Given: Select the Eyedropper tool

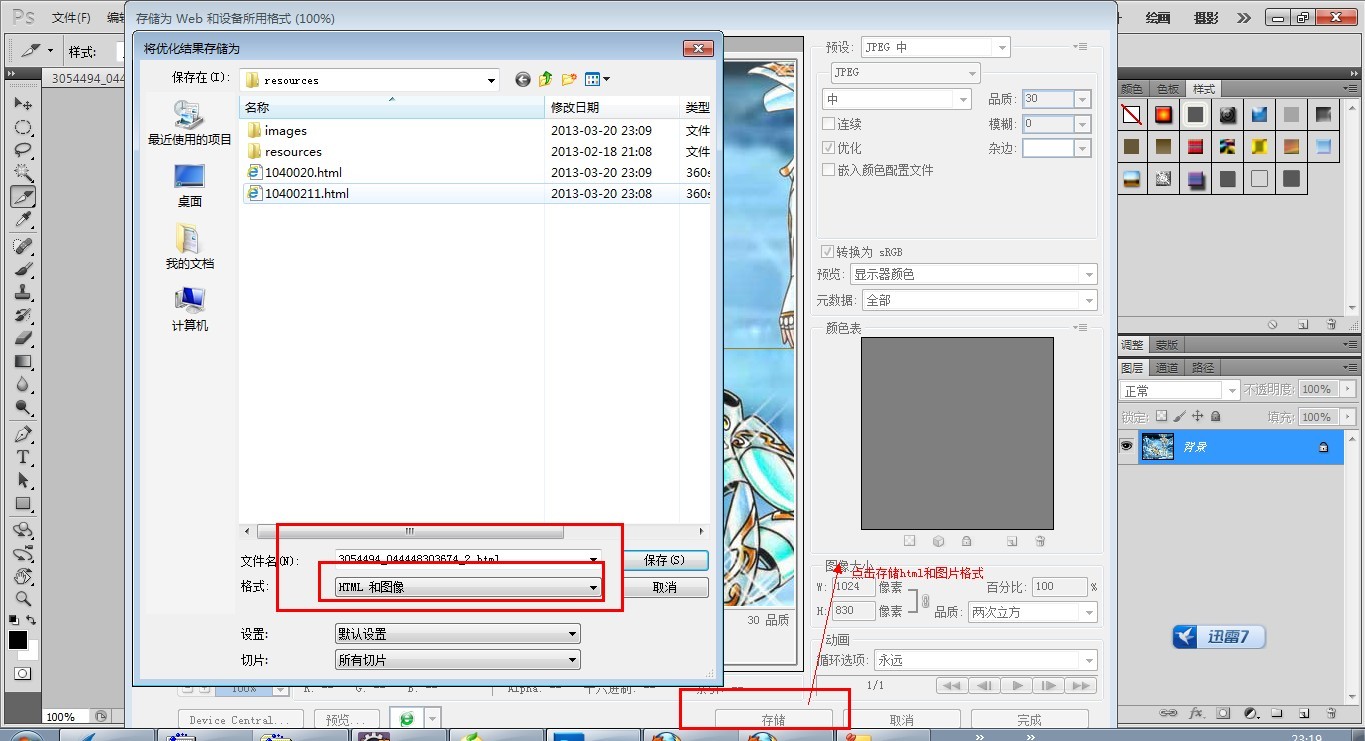Looking at the screenshot, I should [x=23, y=220].
